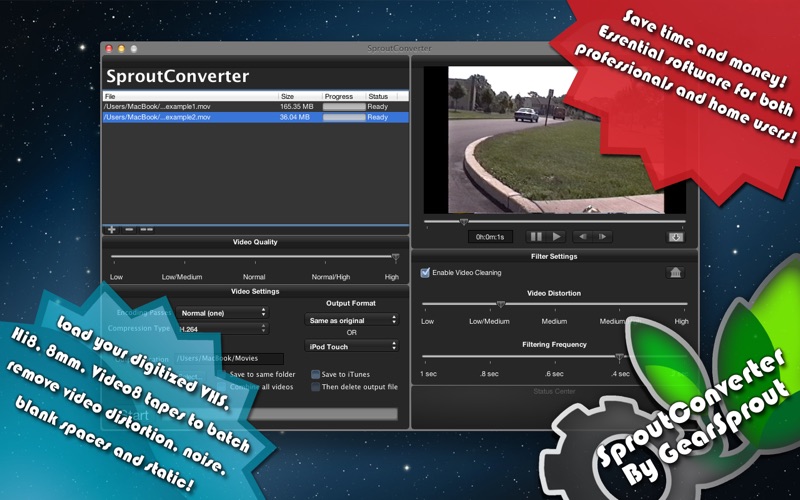Viewport: 800px width, 500px height.
Task: Click the Ready status of example2.mov
Action: click(378, 117)
